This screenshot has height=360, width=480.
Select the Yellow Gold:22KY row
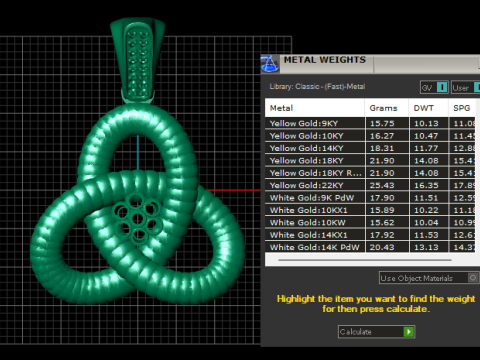[x=370, y=185]
